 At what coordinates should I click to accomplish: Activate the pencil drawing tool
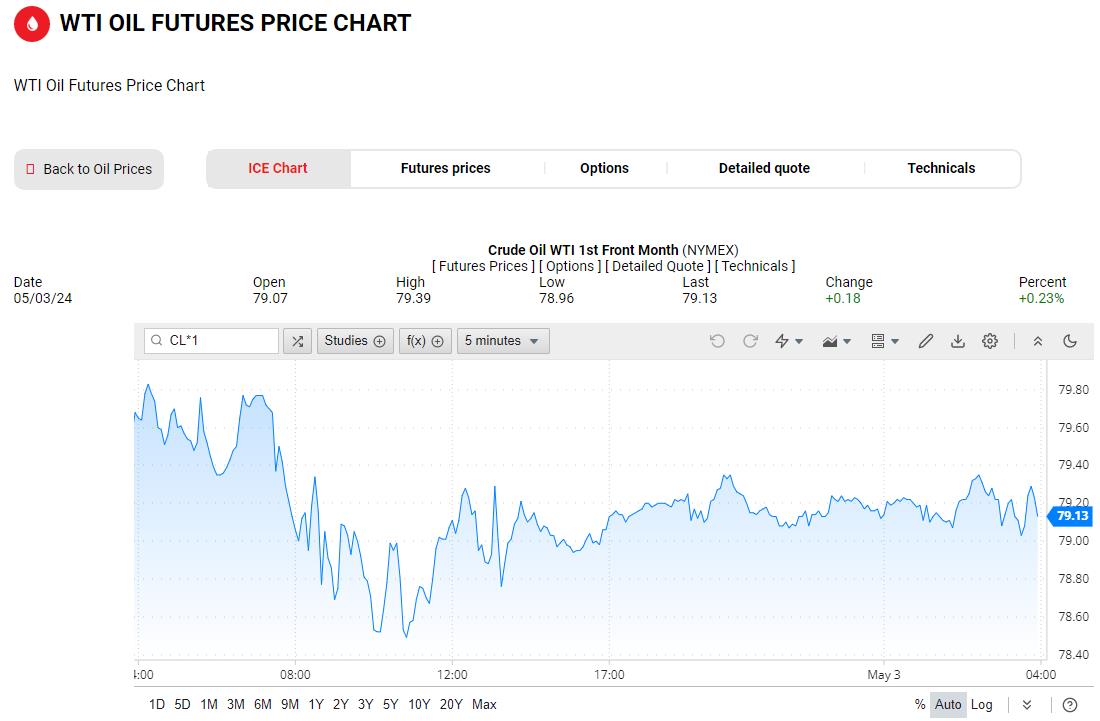(925, 341)
